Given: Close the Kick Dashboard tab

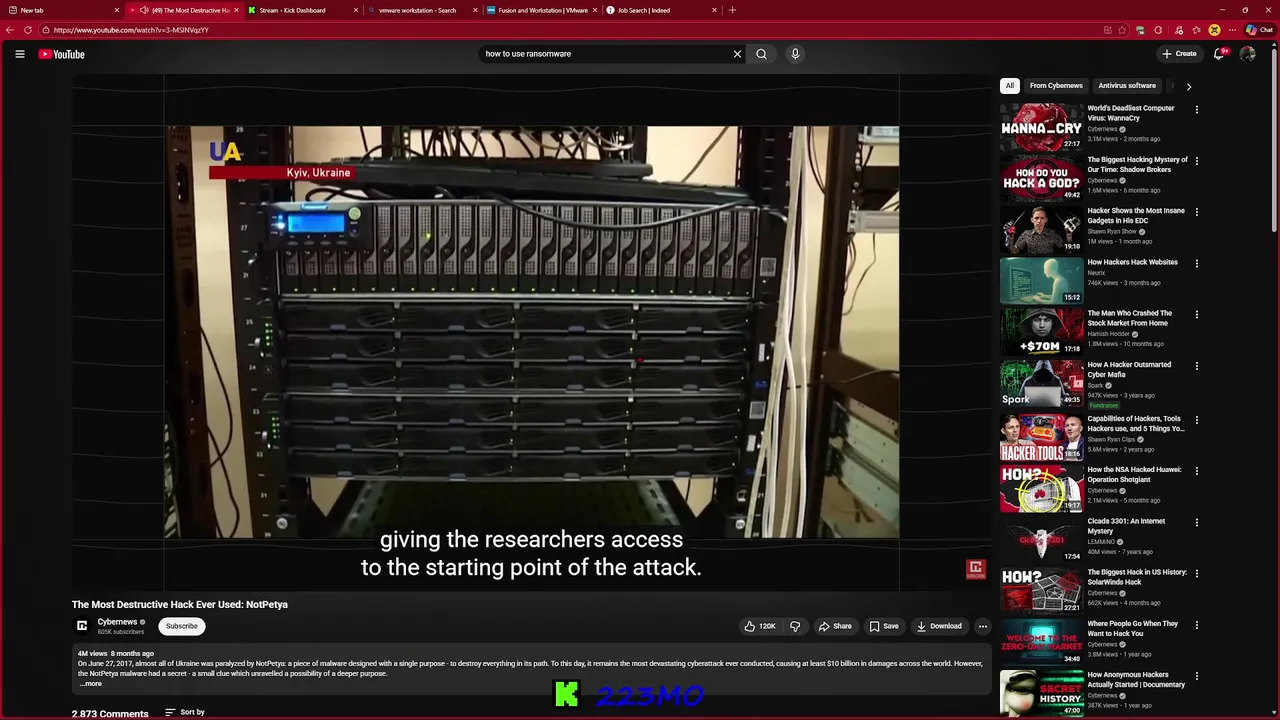Looking at the screenshot, I should pos(355,10).
